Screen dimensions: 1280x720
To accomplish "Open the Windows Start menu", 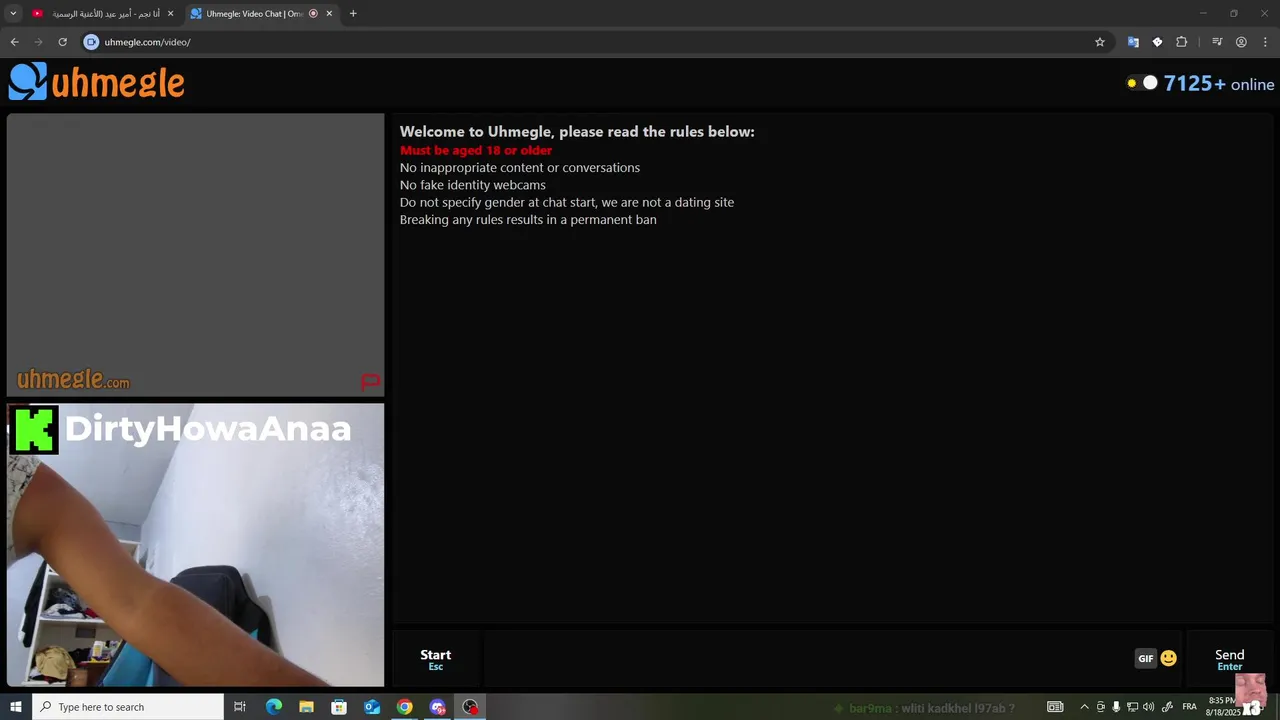I will (15, 707).
